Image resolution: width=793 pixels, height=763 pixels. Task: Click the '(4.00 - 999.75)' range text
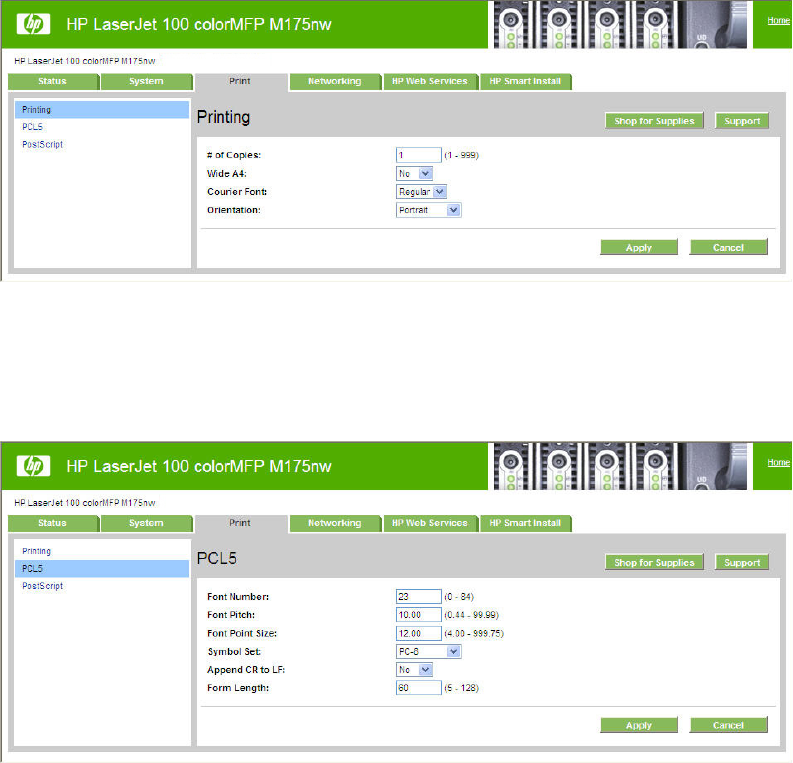pos(474,633)
